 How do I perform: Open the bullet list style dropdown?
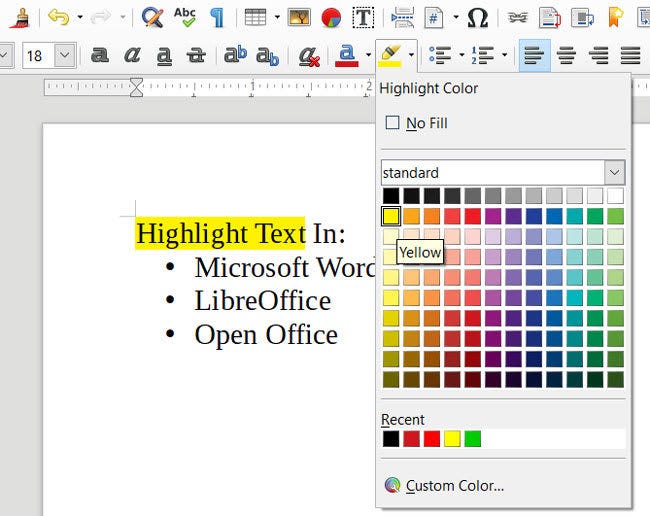pyautogui.click(x=462, y=55)
